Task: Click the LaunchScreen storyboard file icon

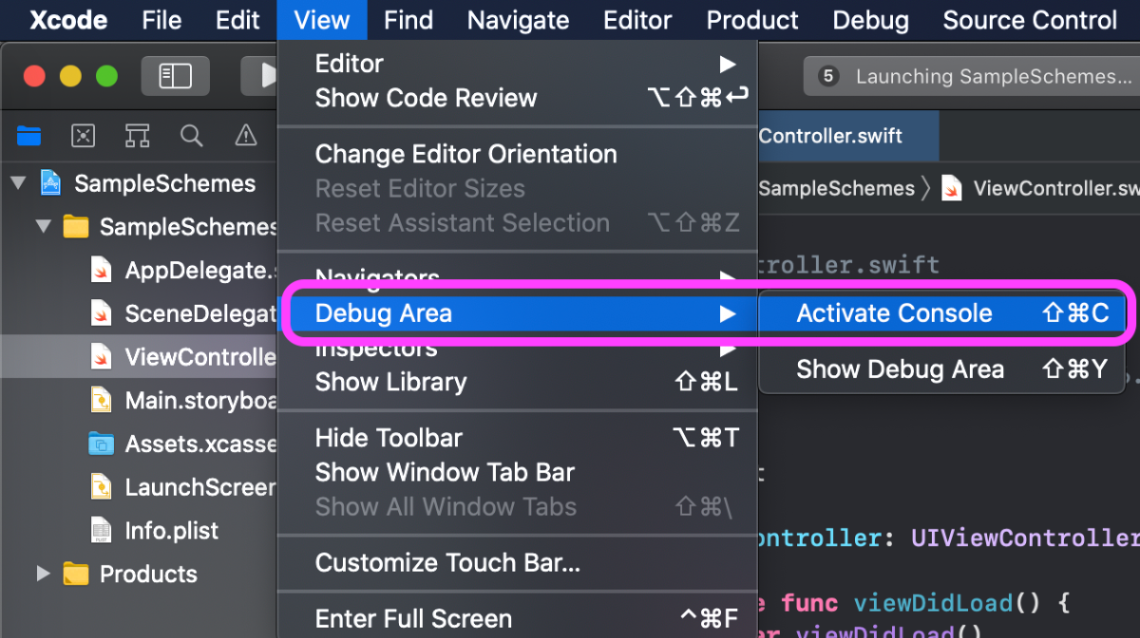Action: [x=101, y=487]
